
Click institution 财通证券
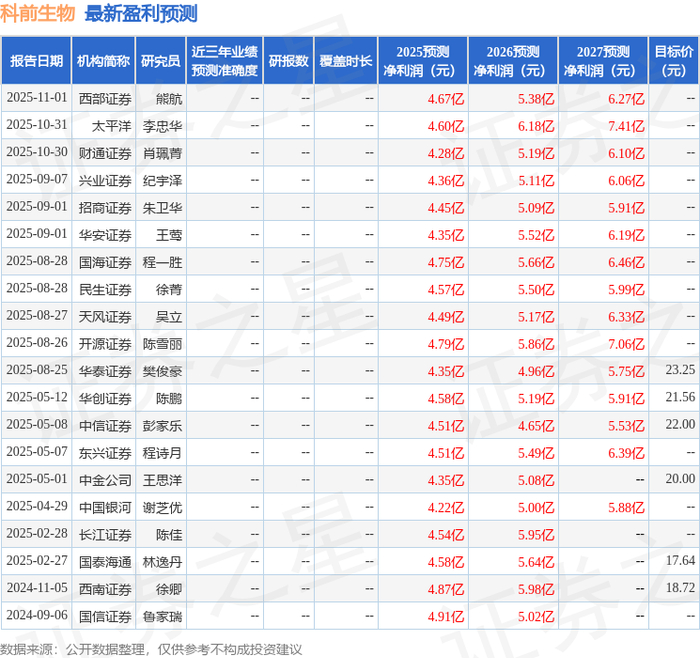pos(105,153)
